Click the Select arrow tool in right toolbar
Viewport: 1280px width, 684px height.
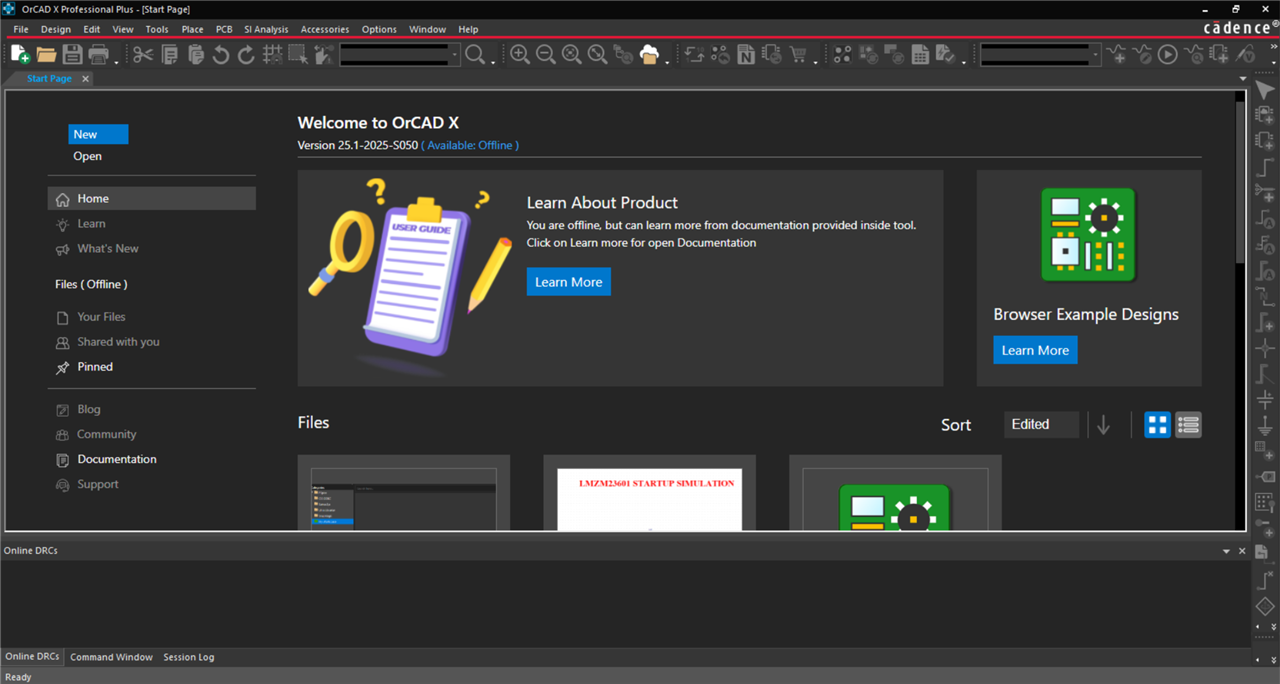click(1265, 90)
